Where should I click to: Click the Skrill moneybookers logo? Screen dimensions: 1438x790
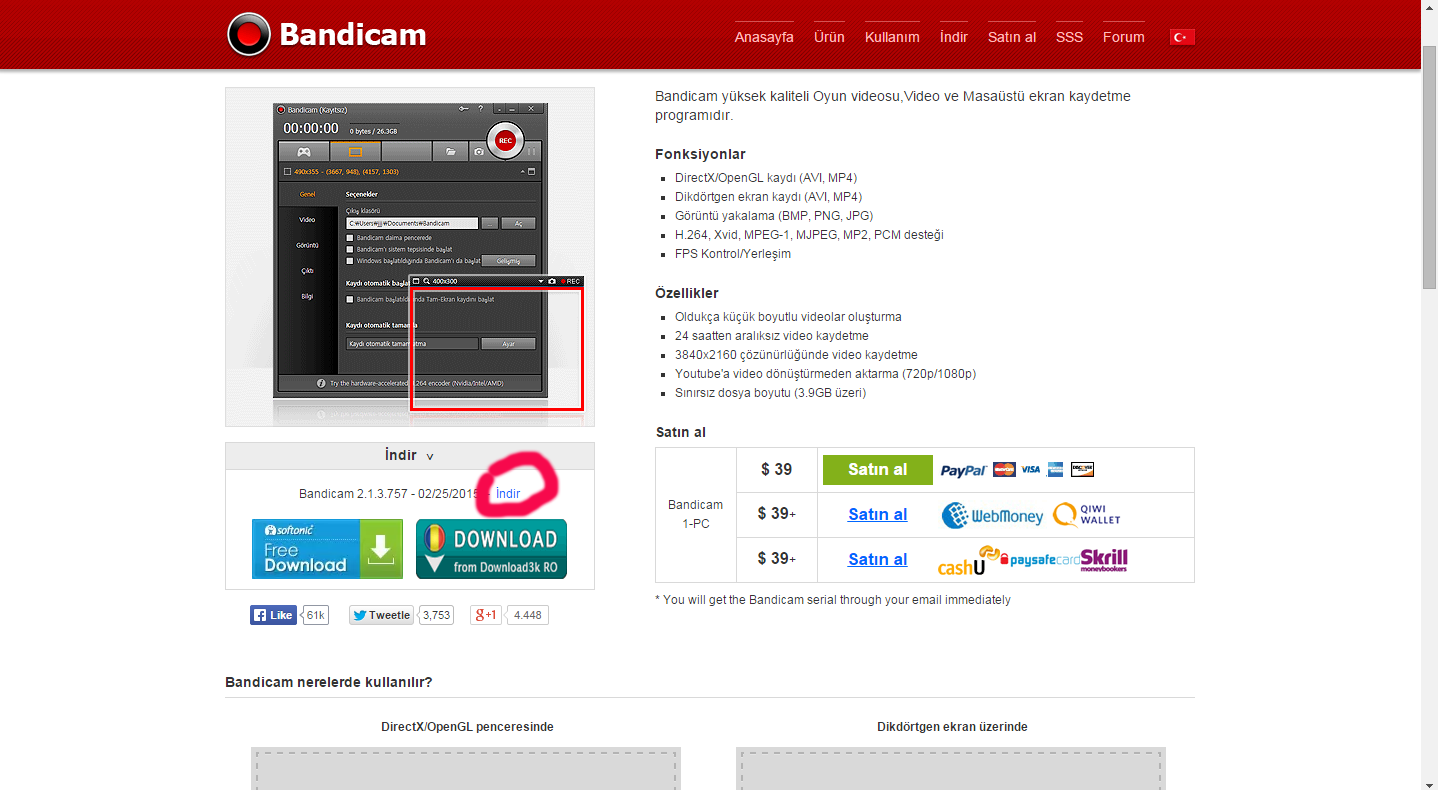tap(1104, 559)
